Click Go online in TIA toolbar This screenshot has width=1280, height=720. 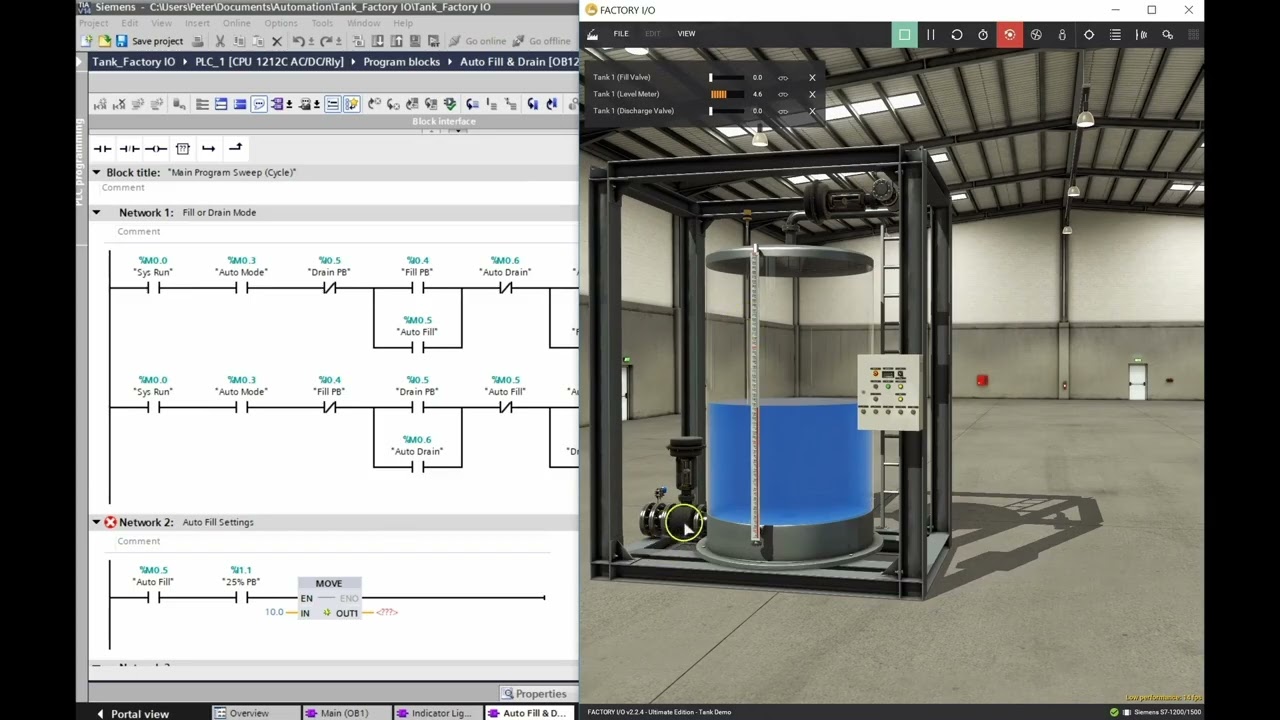pos(476,41)
